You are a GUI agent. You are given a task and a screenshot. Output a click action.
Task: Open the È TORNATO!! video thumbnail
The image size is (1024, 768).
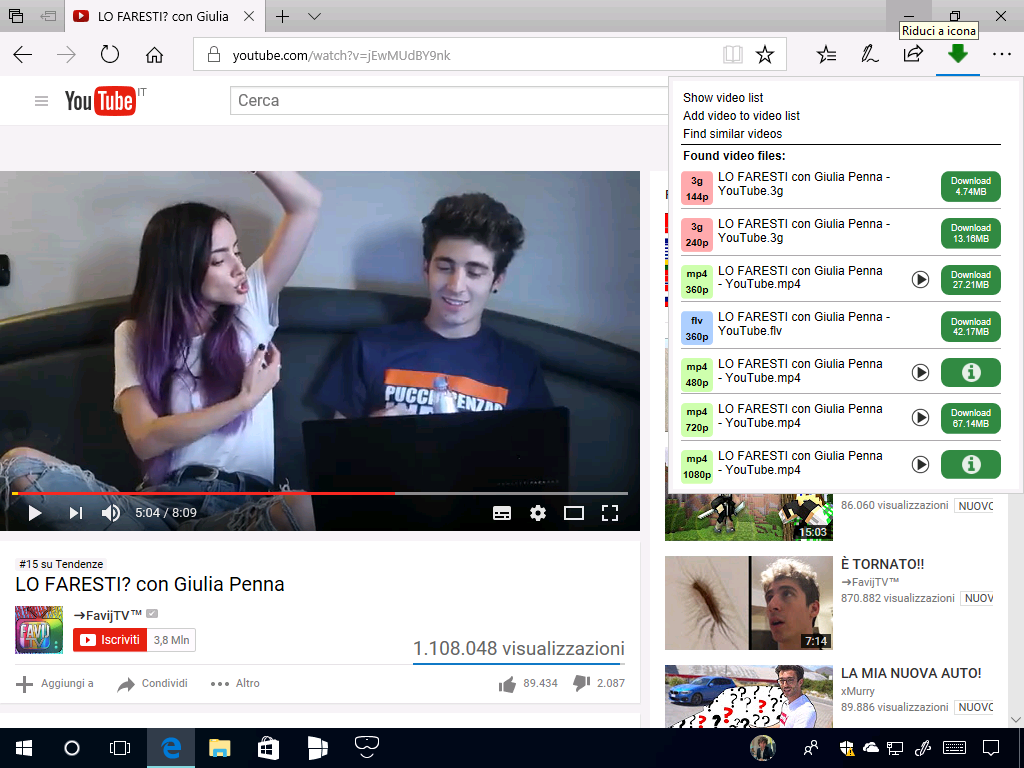click(748, 603)
